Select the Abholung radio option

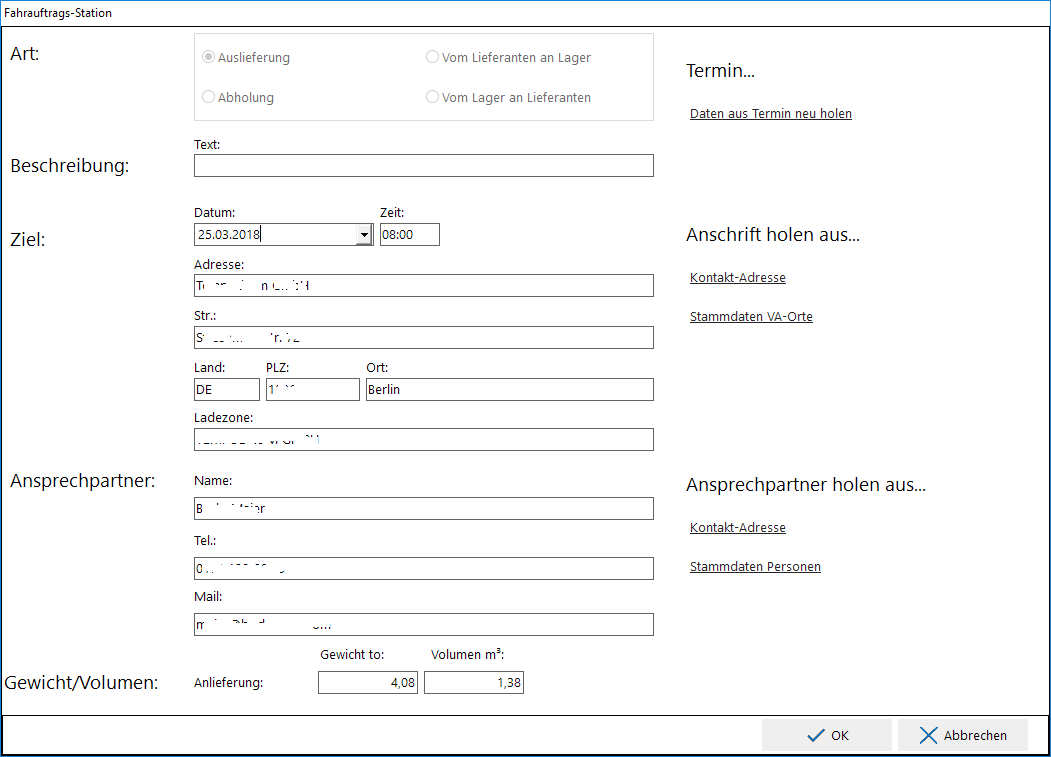click(x=238, y=97)
